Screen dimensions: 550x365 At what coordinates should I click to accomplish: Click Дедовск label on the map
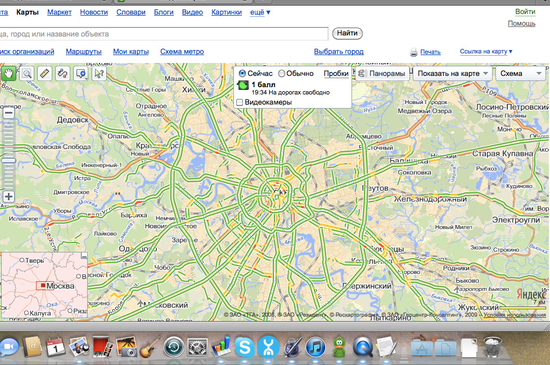click(x=73, y=120)
